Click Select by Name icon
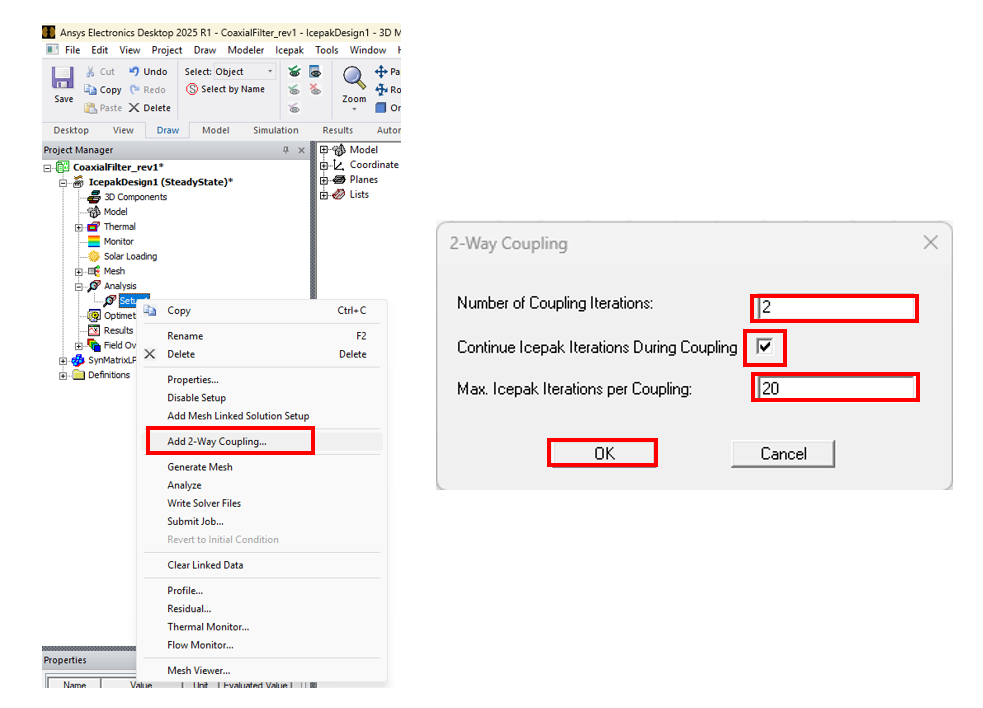 tap(192, 89)
